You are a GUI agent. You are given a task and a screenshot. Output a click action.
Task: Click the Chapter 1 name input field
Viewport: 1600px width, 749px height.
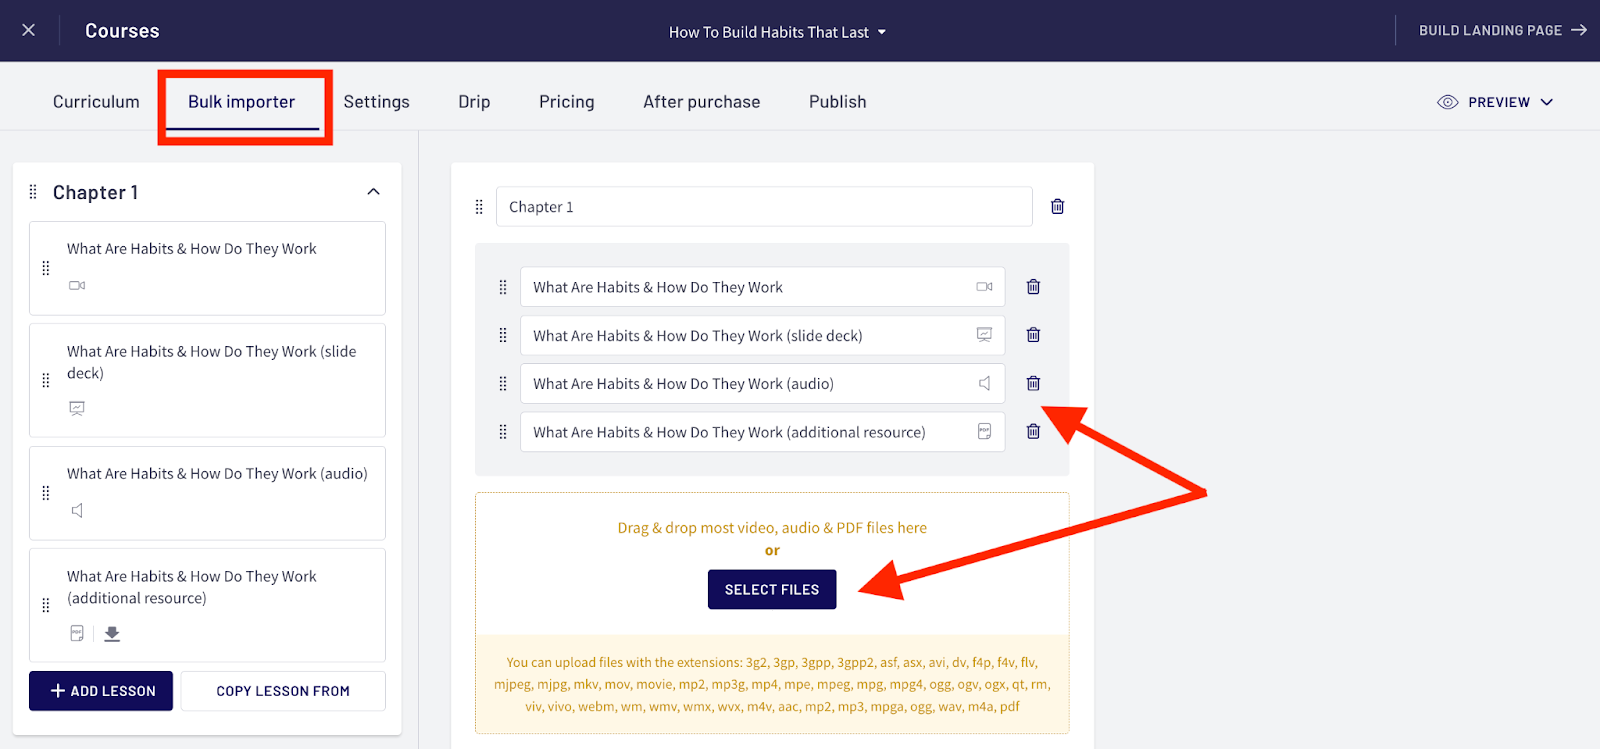tap(764, 207)
